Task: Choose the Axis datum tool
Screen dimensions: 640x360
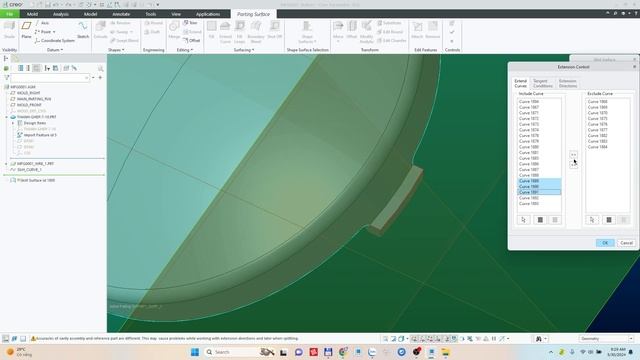Action: pos(42,23)
